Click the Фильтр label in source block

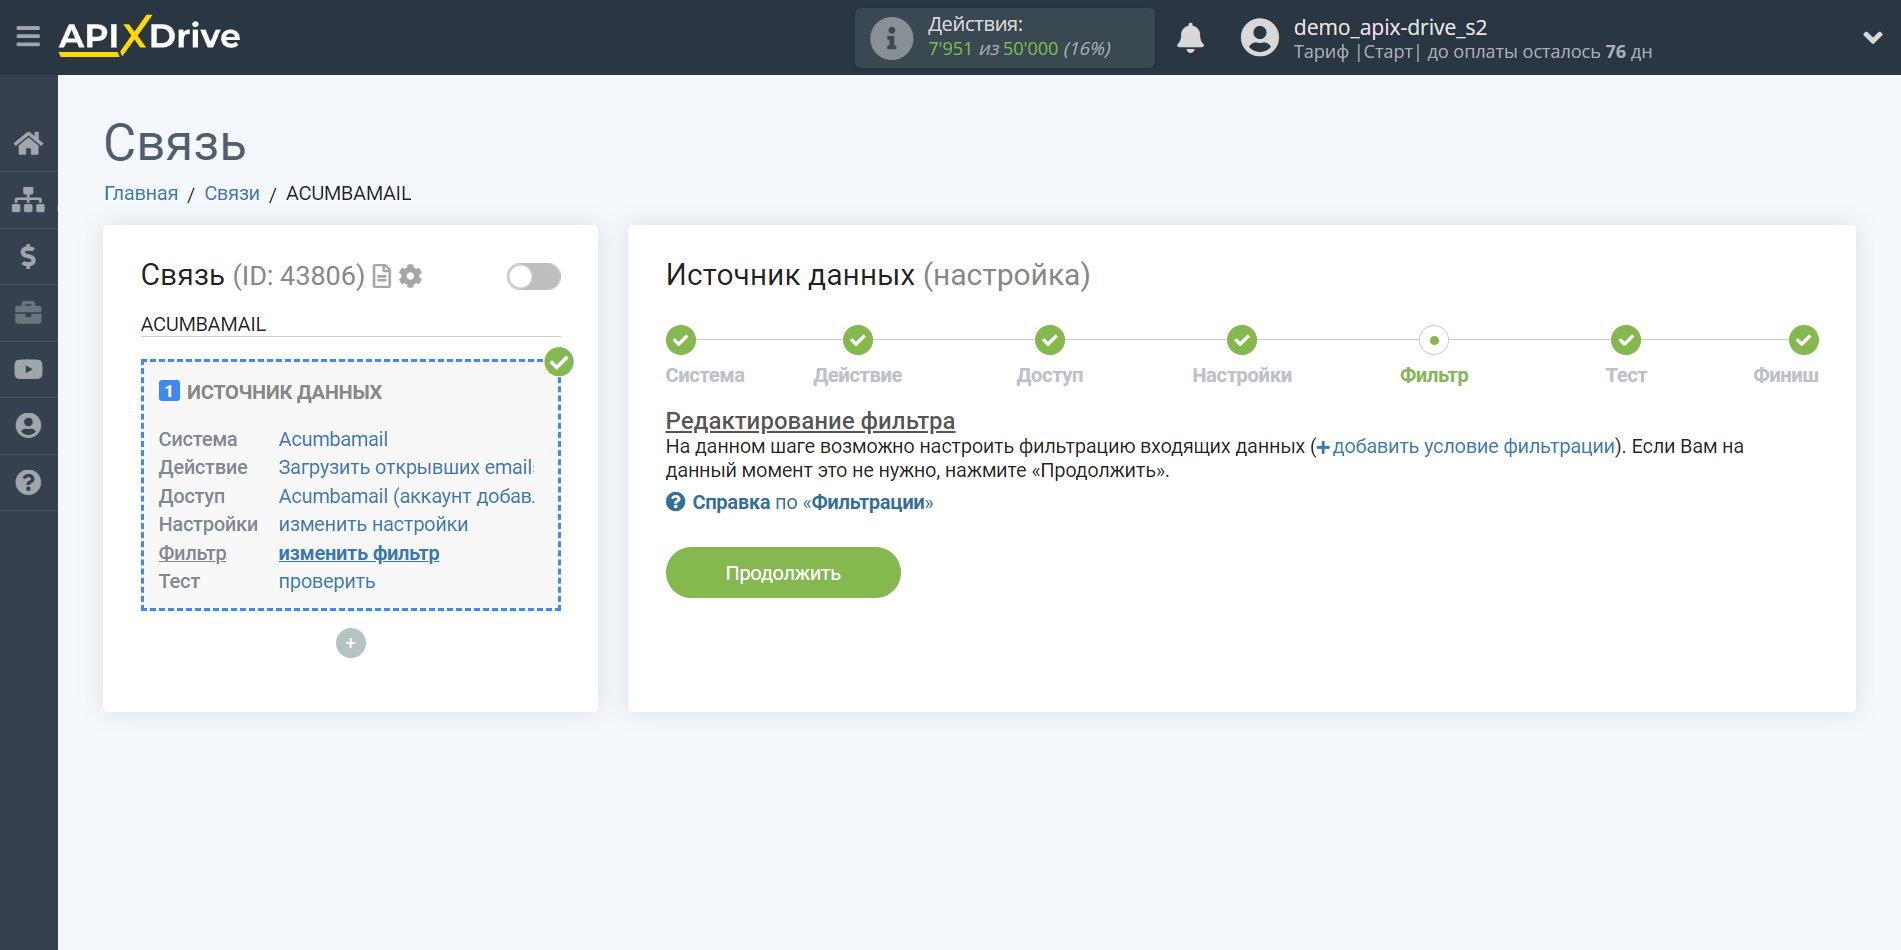[192, 553]
